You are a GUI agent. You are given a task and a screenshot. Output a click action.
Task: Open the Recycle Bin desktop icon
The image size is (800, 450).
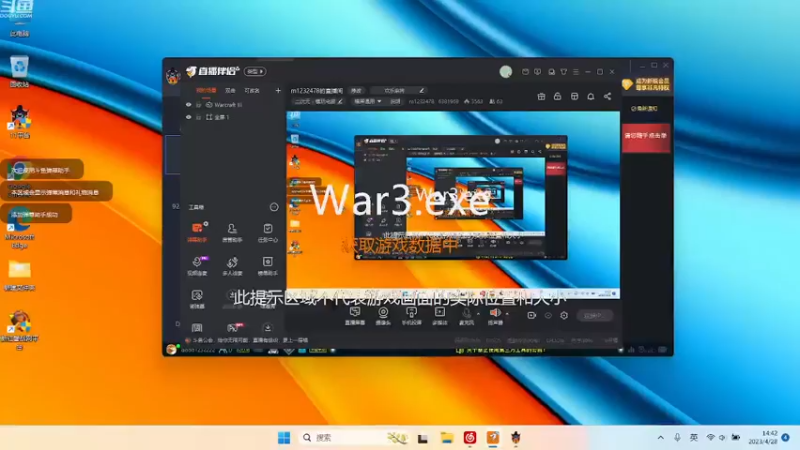point(19,71)
